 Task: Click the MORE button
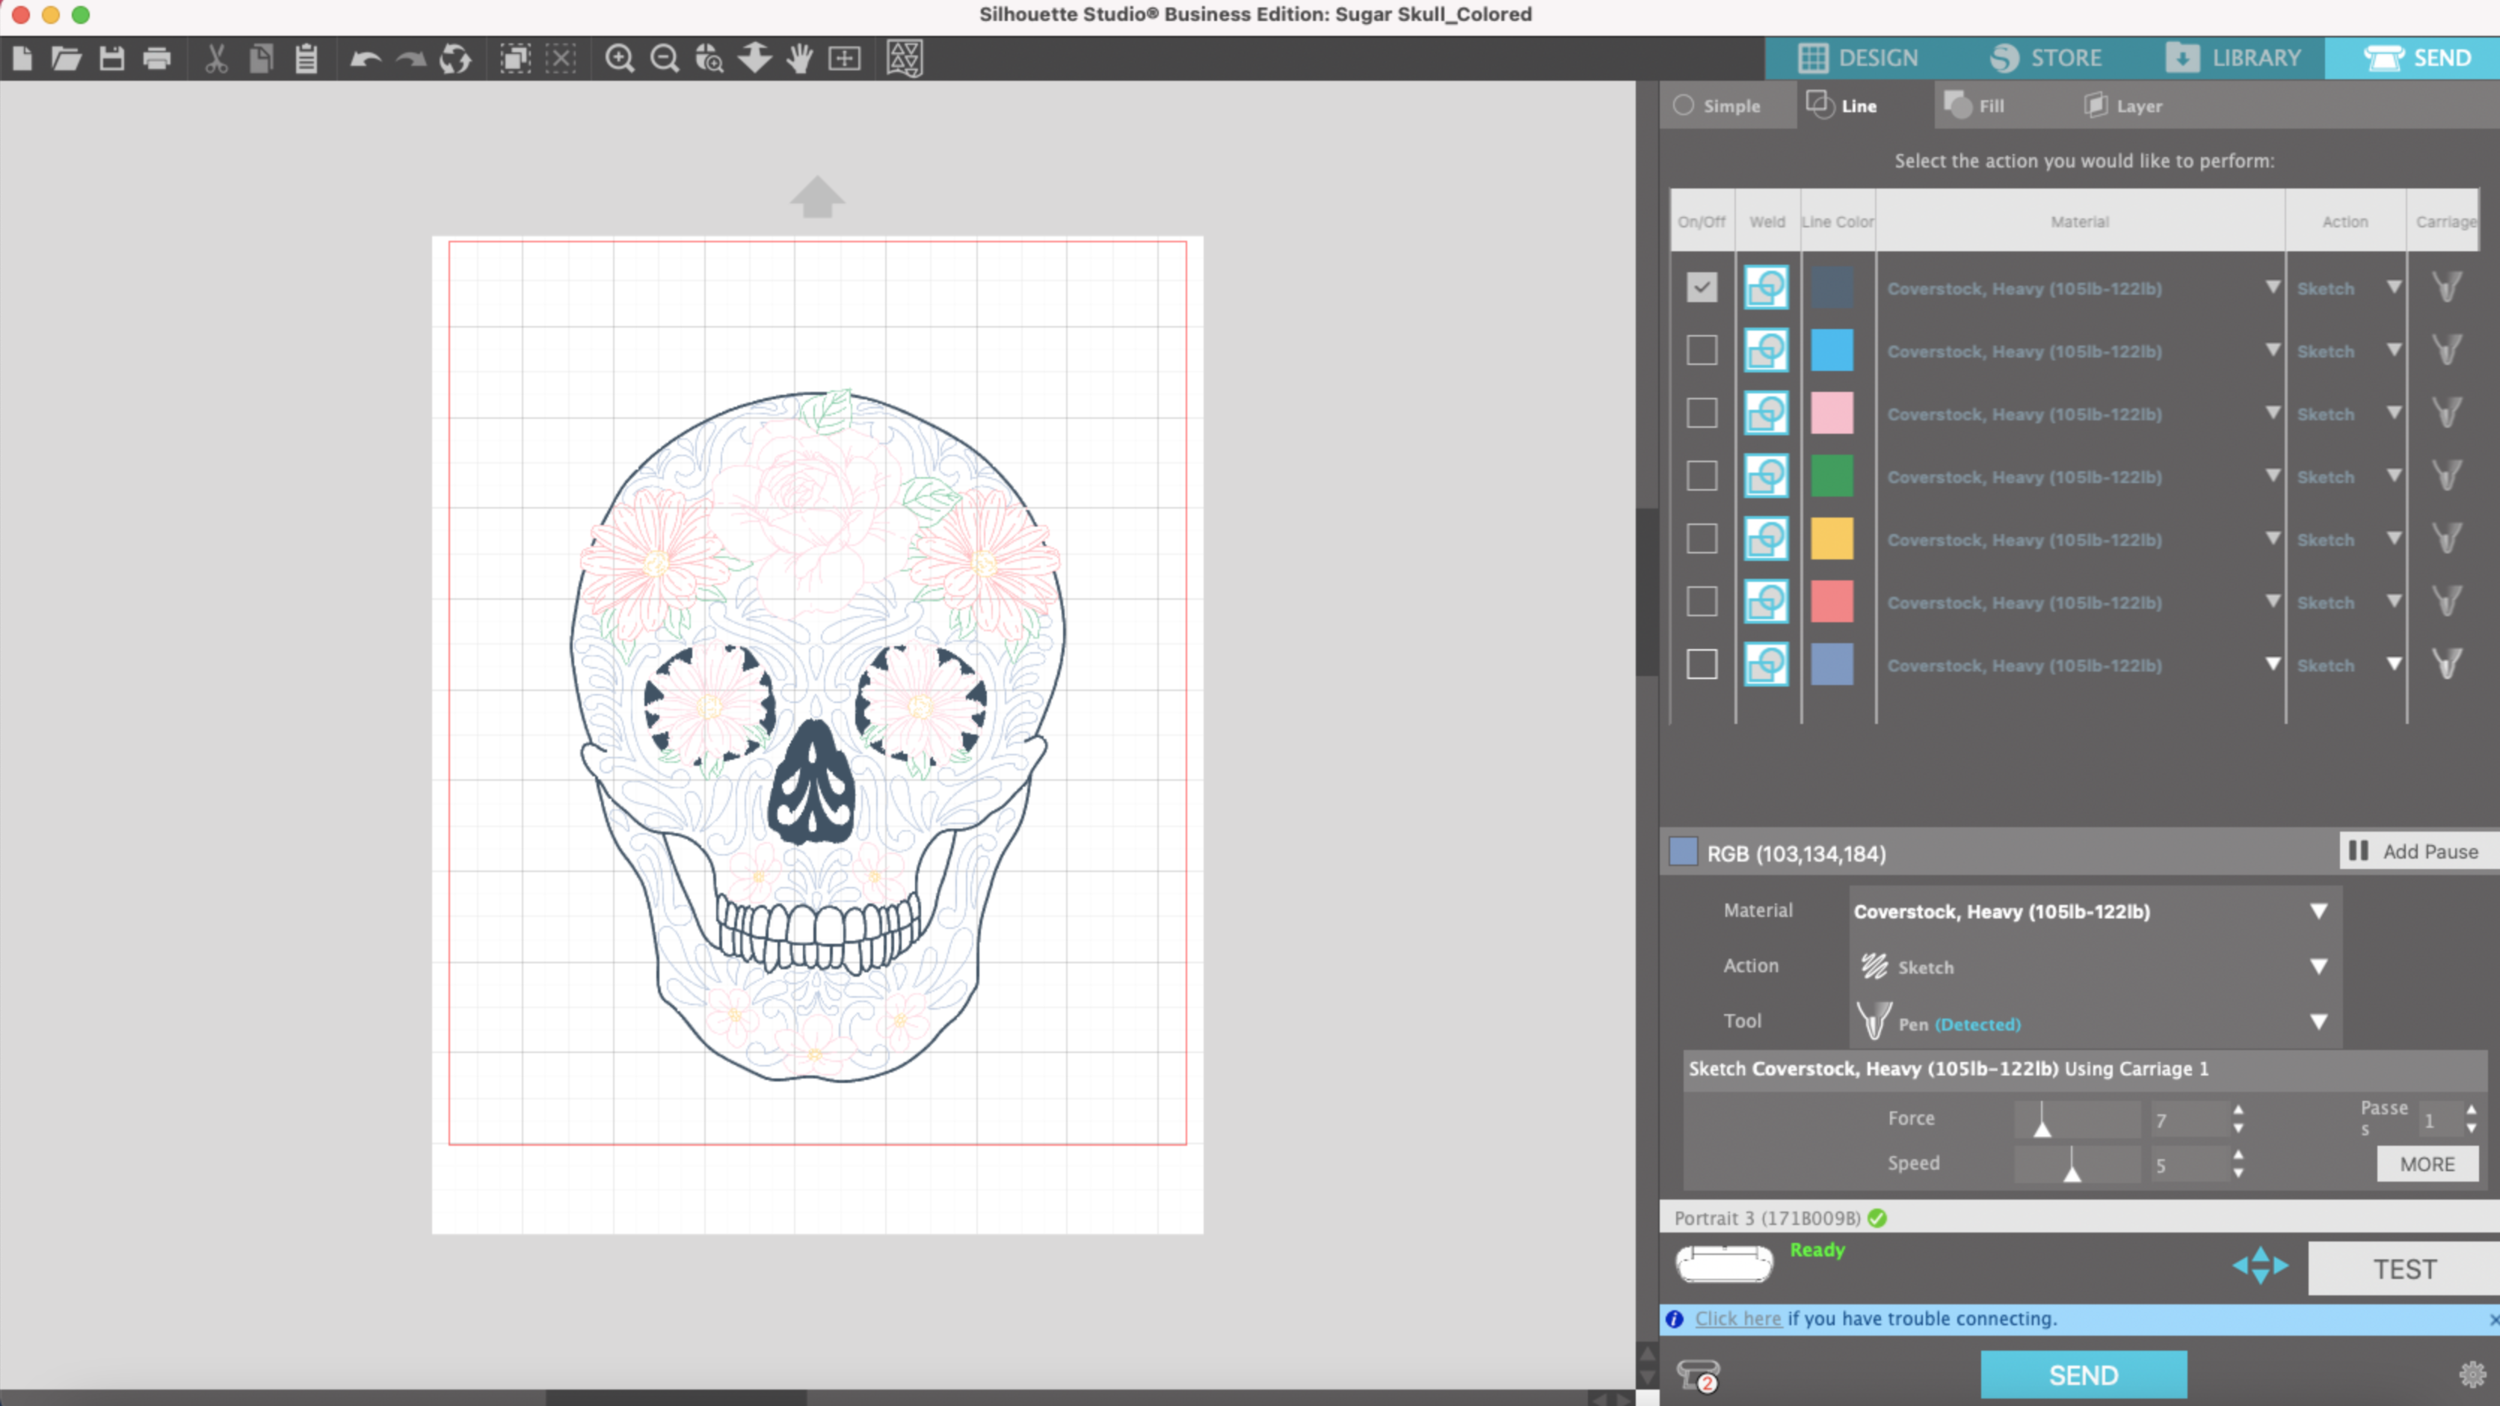pos(2427,1164)
